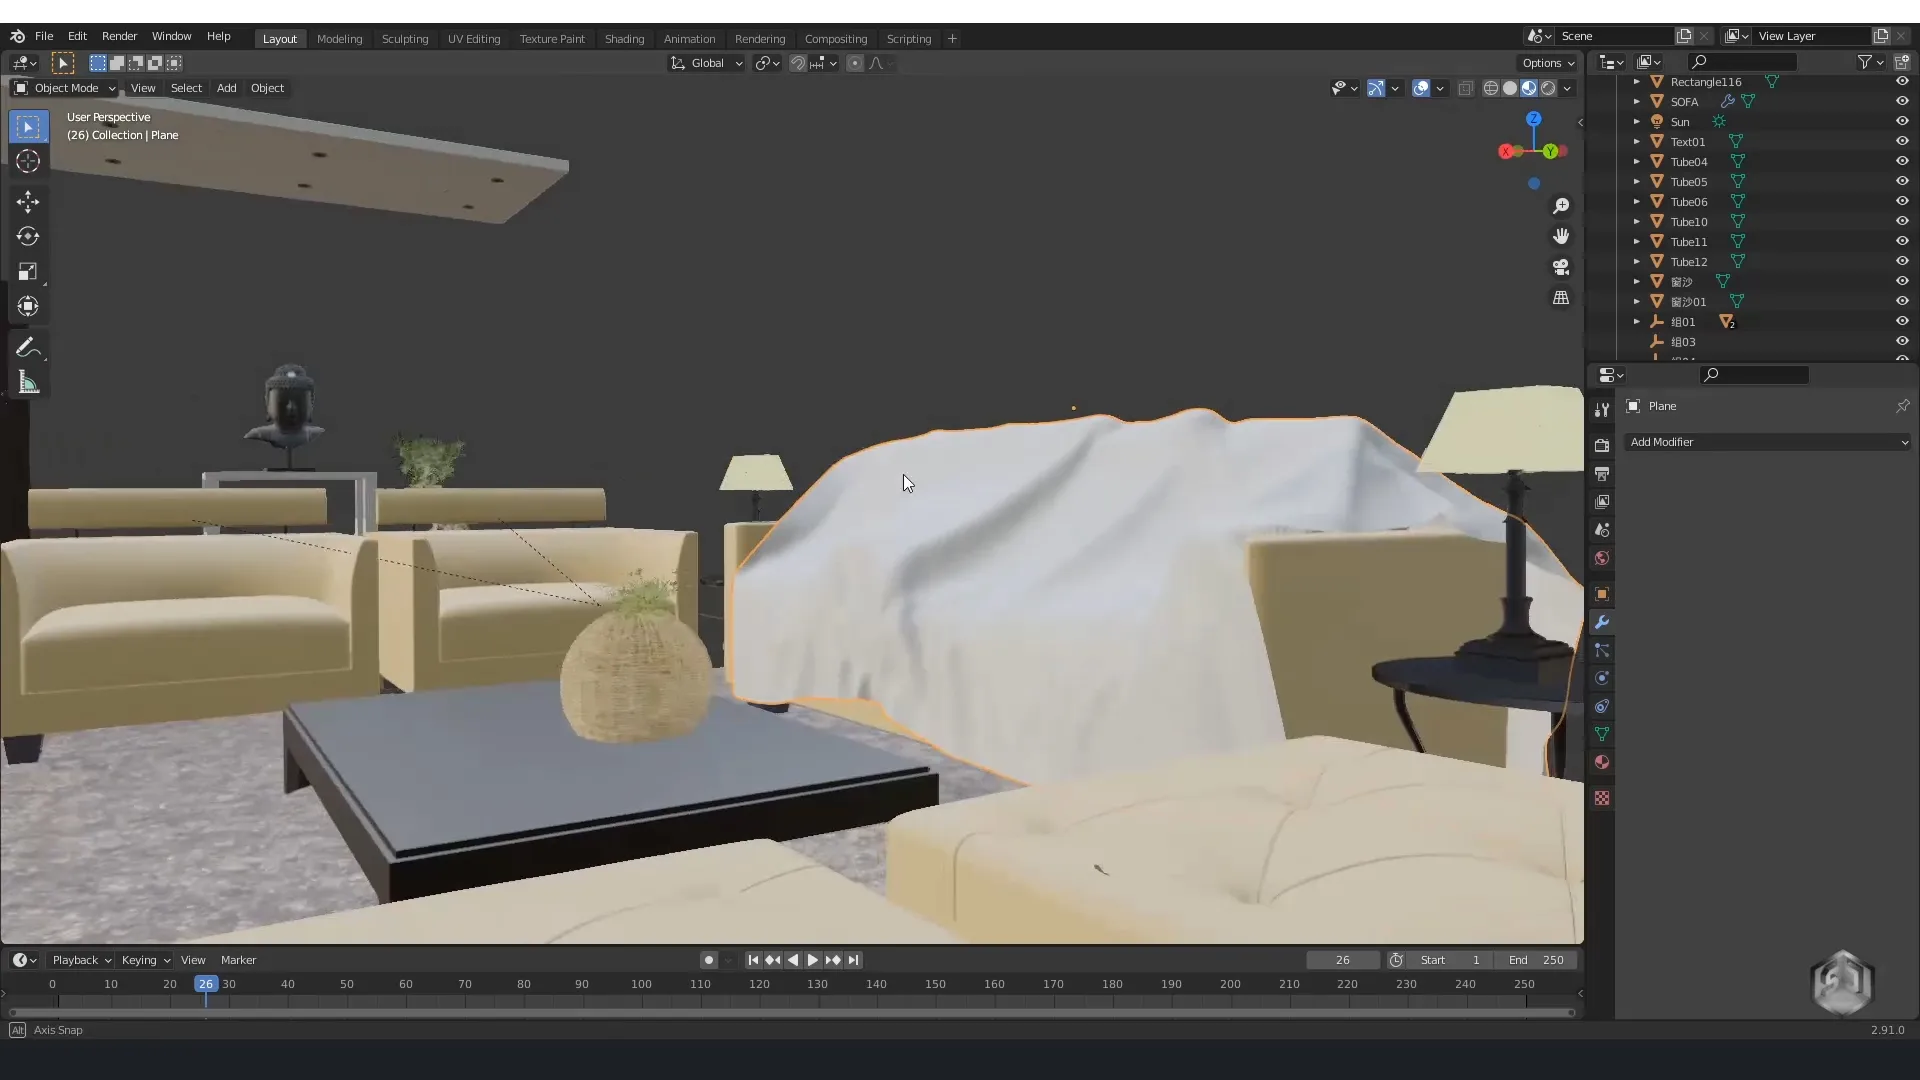Open the Object Mode dropdown
1920x1080 pixels.
(65, 88)
